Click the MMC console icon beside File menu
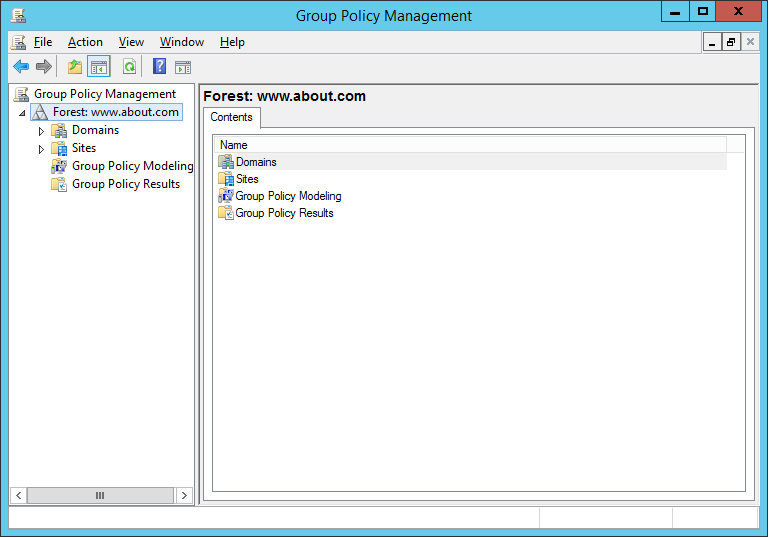This screenshot has height=538, width=769. 19,42
